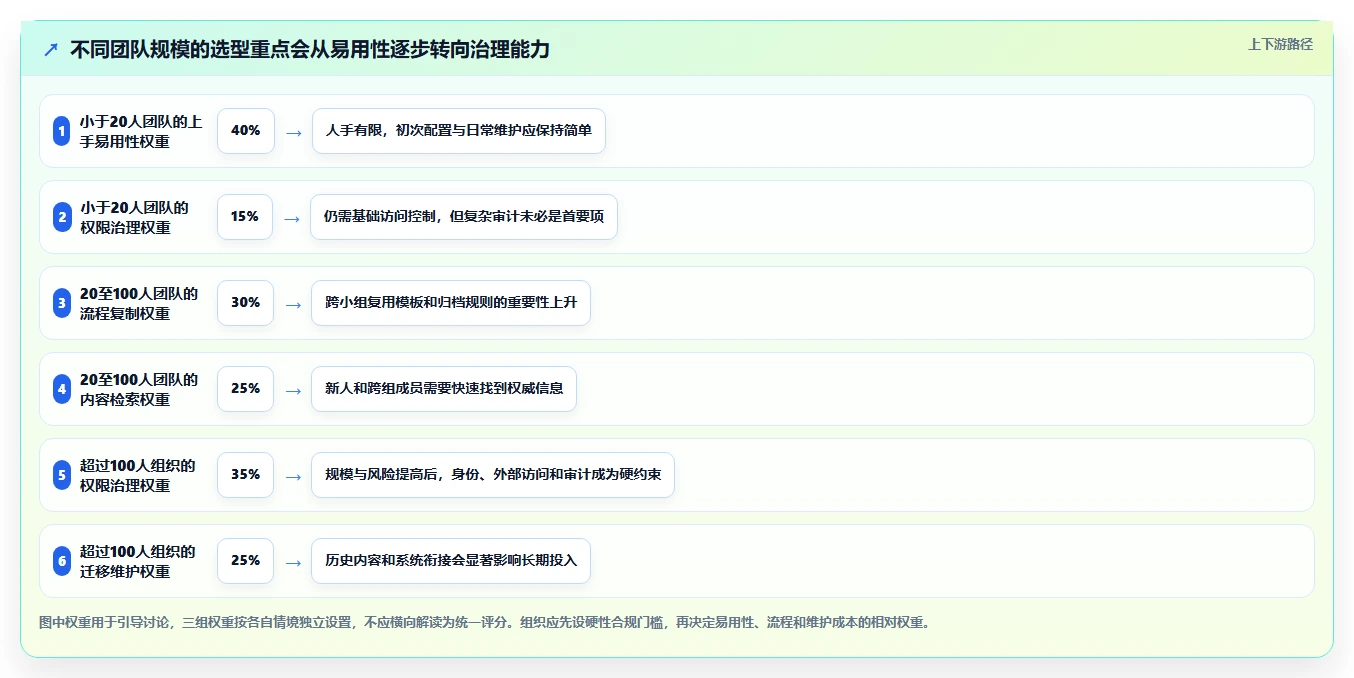Select number badge 6
Image resolution: width=1354 pixels, height=678 pixels.
[62, 561]
